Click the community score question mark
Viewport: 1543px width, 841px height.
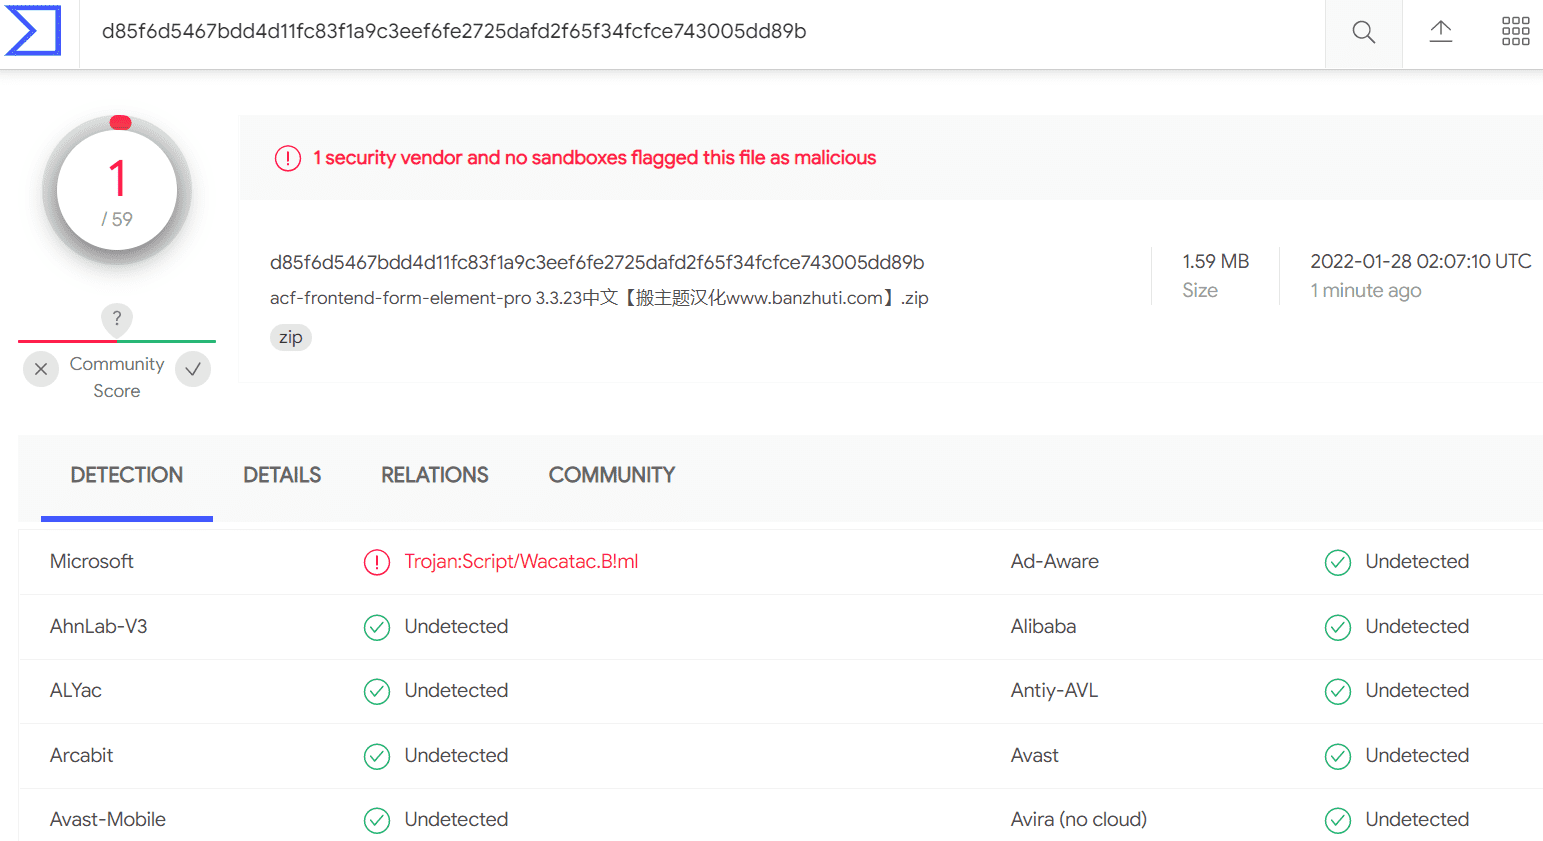pos(117,319)
